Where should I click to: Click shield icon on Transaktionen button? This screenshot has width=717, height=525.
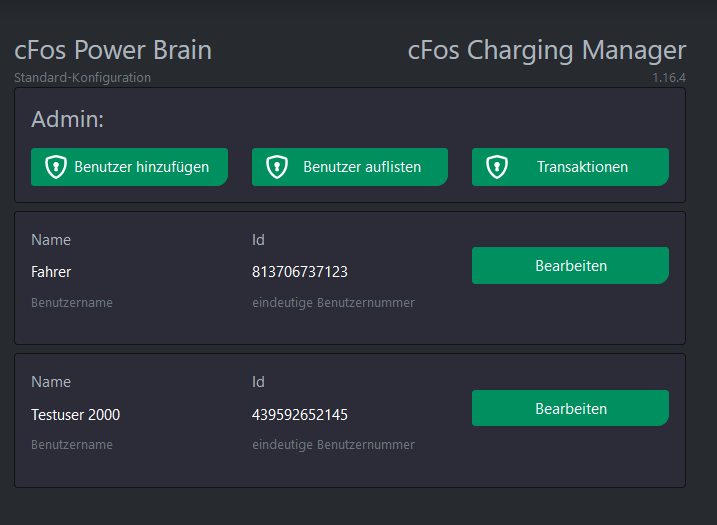[497, 166]
